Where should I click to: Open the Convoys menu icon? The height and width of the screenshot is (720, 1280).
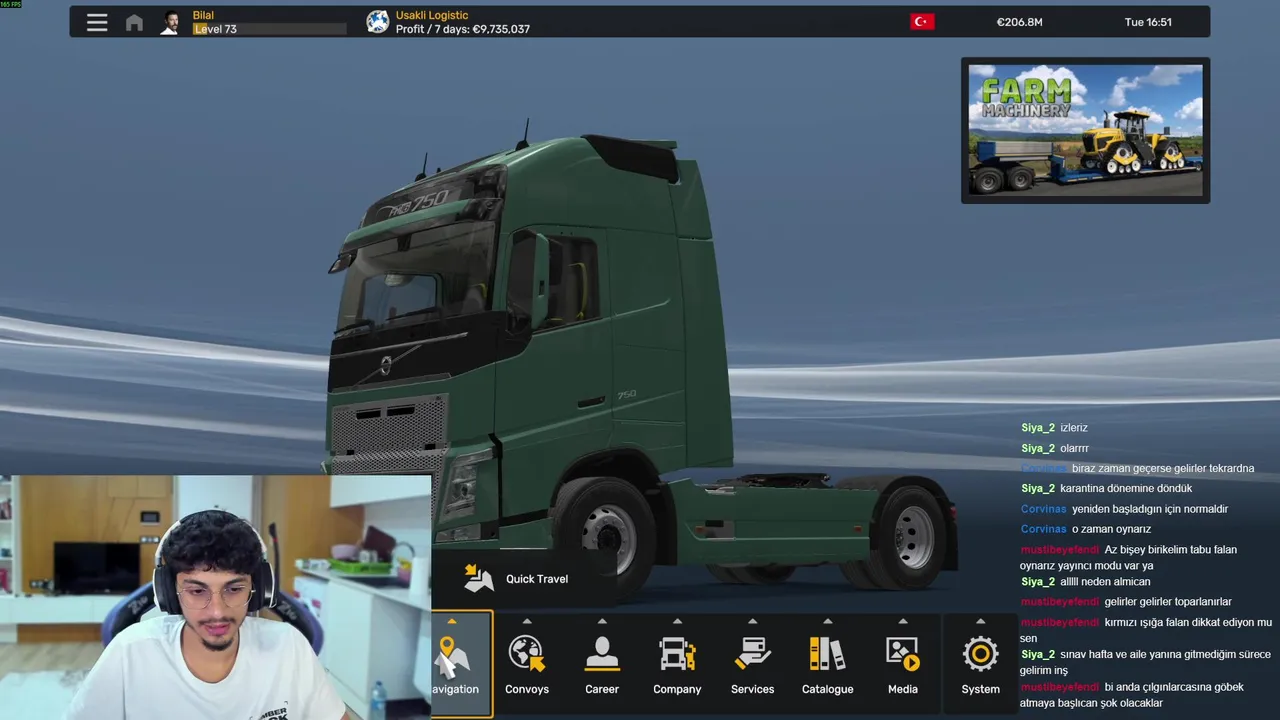pos(527,653)
